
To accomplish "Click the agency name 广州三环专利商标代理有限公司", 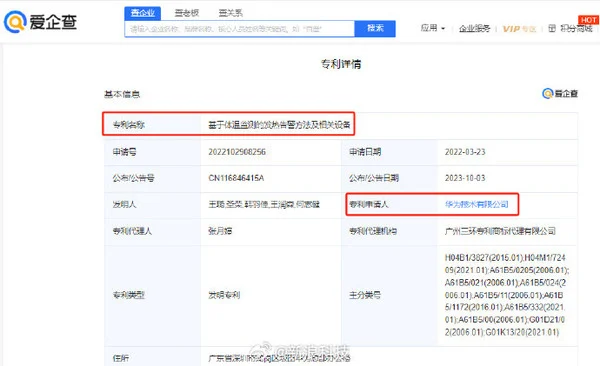I will [x=500, y=231].
